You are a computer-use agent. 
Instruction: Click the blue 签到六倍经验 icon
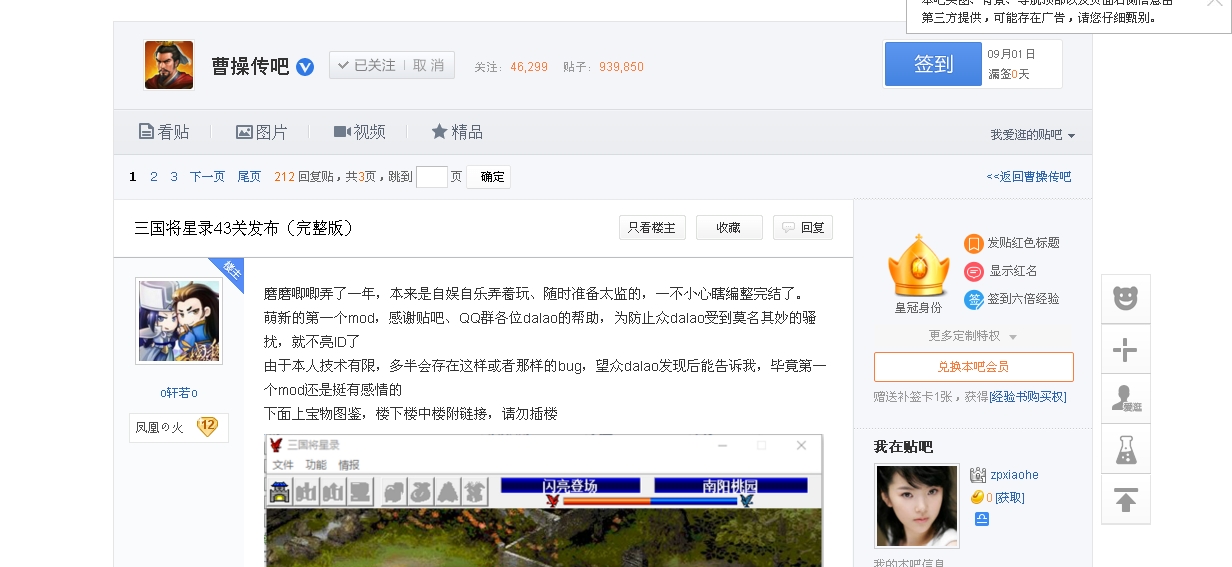tap(973, 299)
